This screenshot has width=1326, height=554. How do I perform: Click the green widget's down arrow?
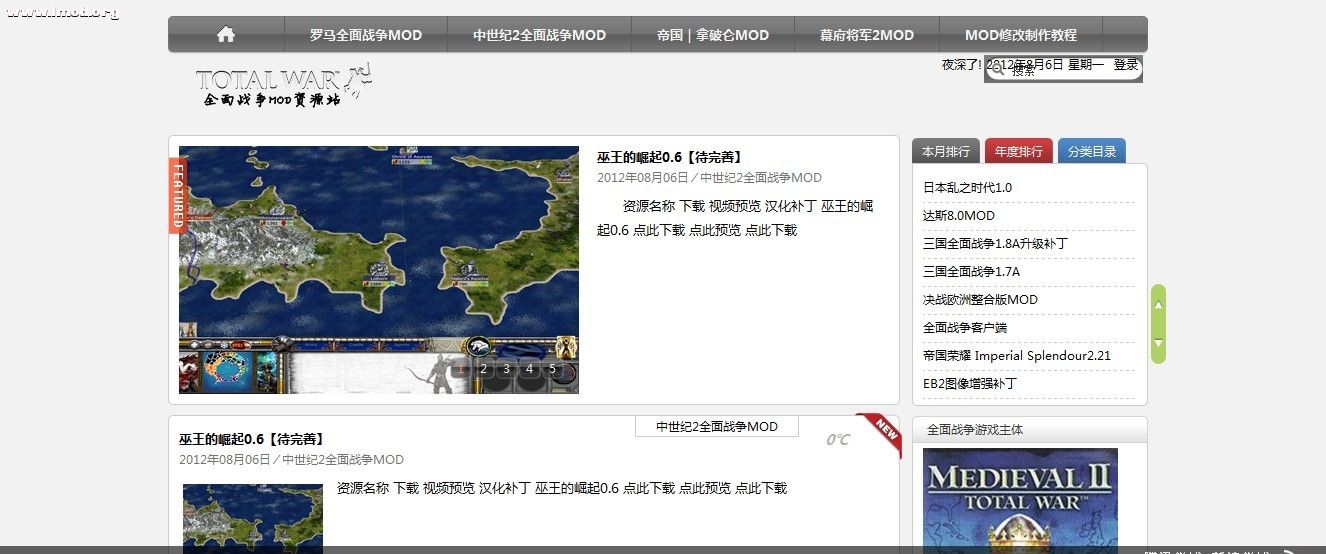[x=1158, y=344]
